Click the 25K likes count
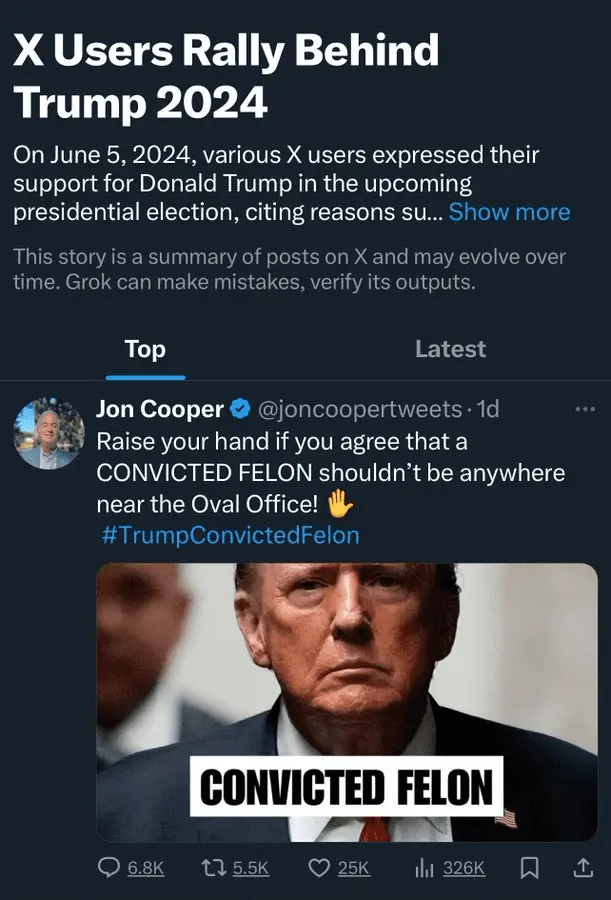 353,868
